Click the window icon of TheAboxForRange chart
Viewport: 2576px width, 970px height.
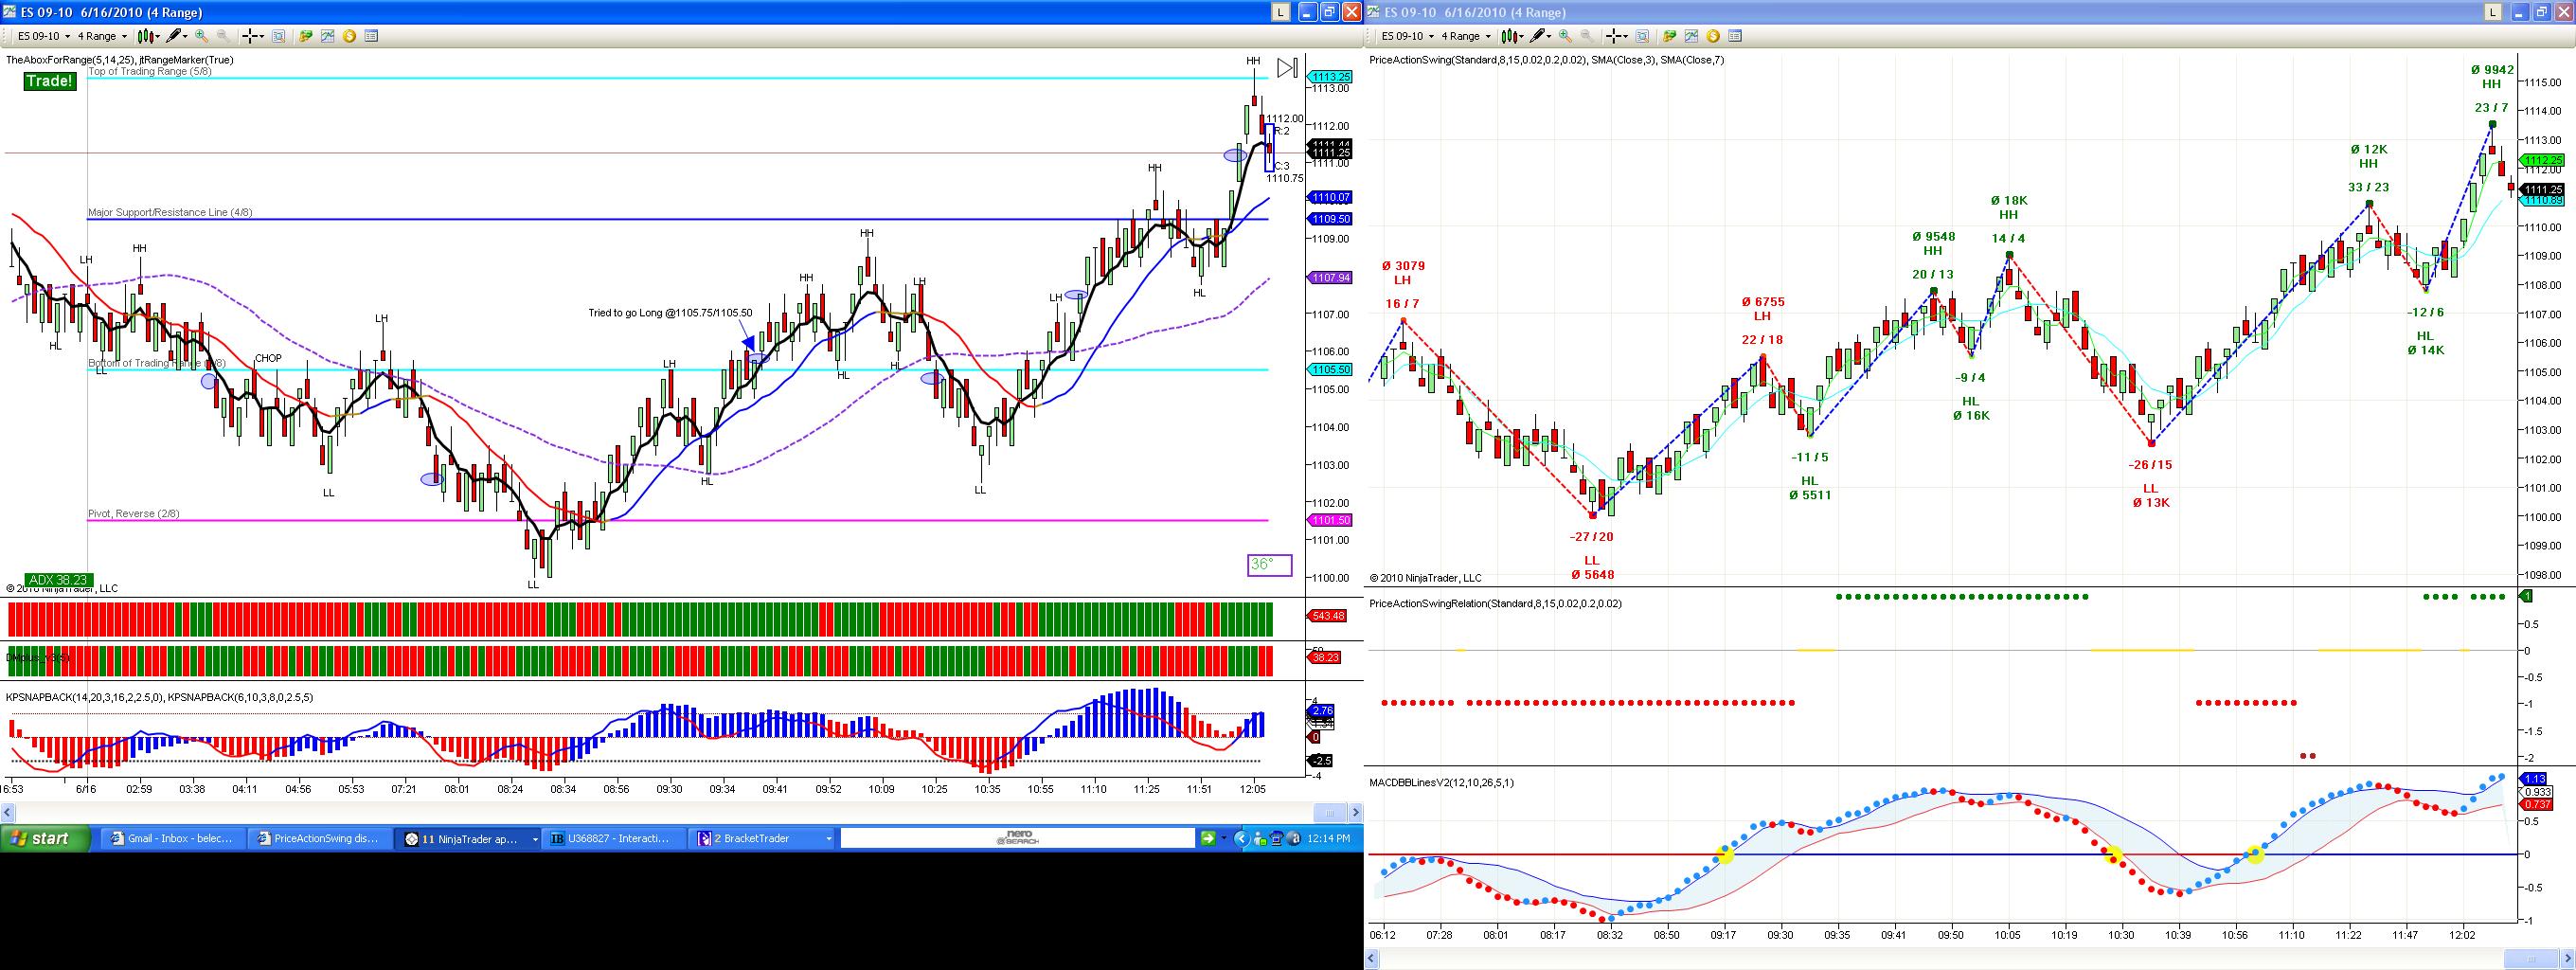click(x=10, y=12)
